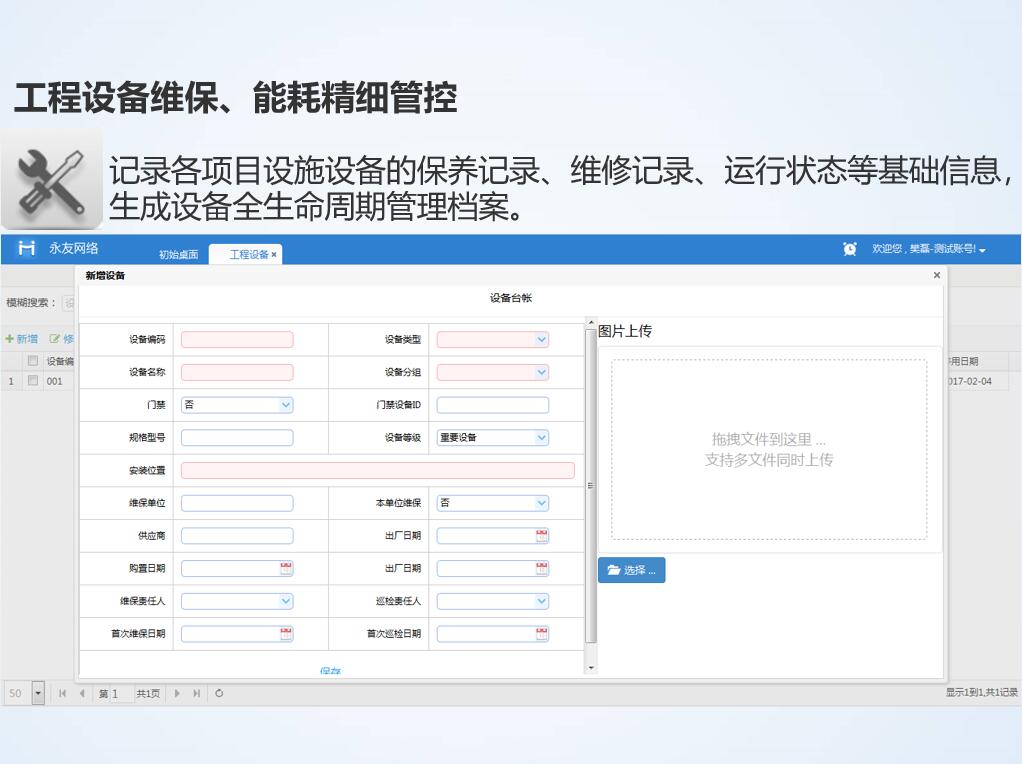This screenshot has width=1022, height=764.
Task: Click the alarm clock reminder icon
Action: pos(850,249)
